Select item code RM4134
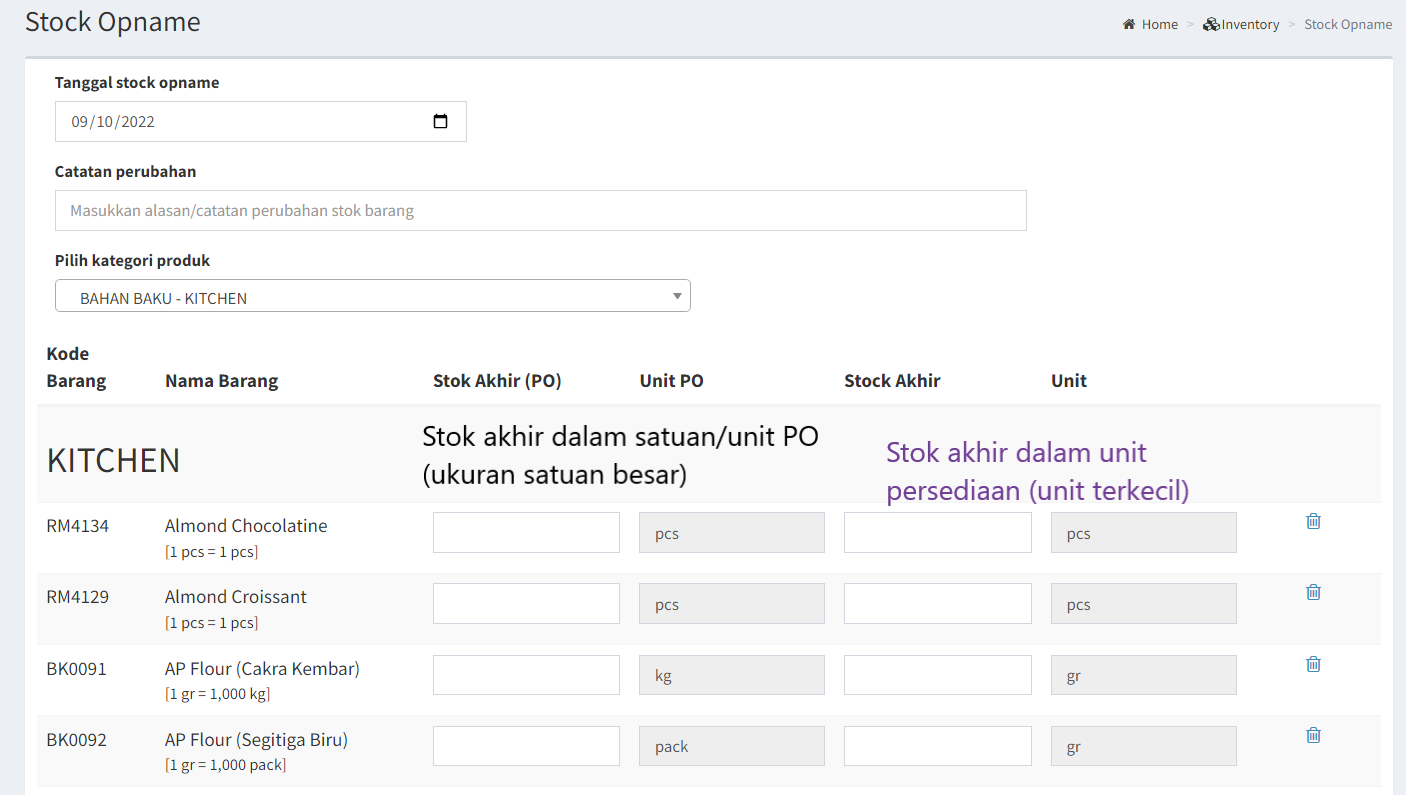This screenshot has width=1406, height=795. click(x=77, y=525)
